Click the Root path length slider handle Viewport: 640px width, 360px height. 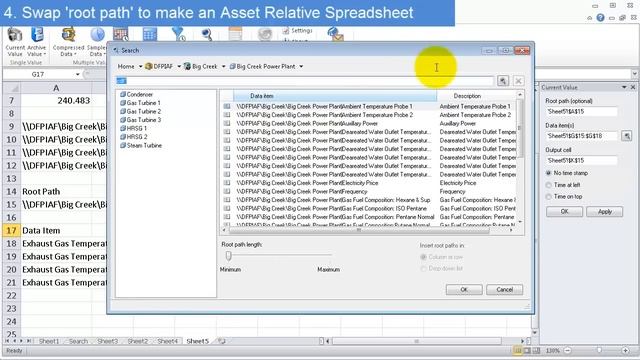[x=229, y=256]
